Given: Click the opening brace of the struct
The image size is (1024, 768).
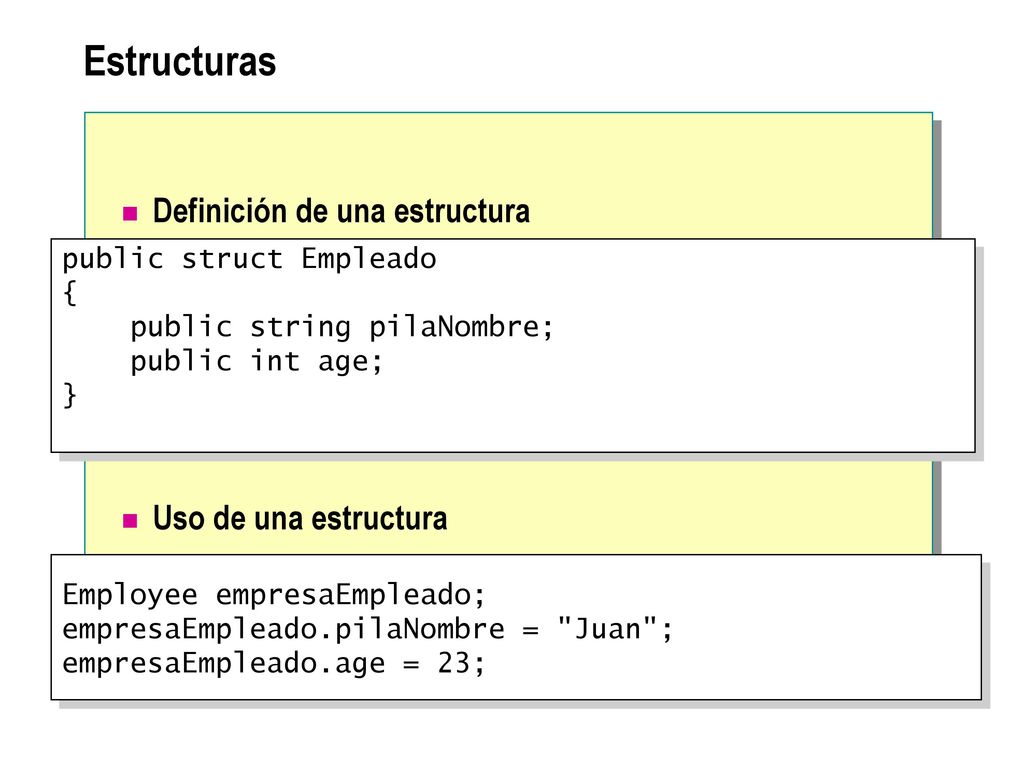Looking at the screenshot, I should [70, 293].
